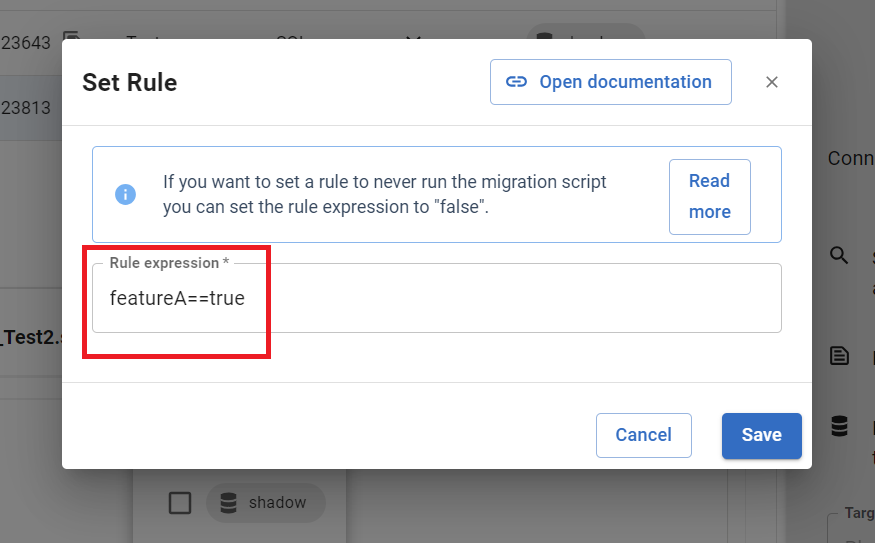Viewport: 875px width, 543px height.
Task: Cancel the rule dialog
Action: [643, 435]
